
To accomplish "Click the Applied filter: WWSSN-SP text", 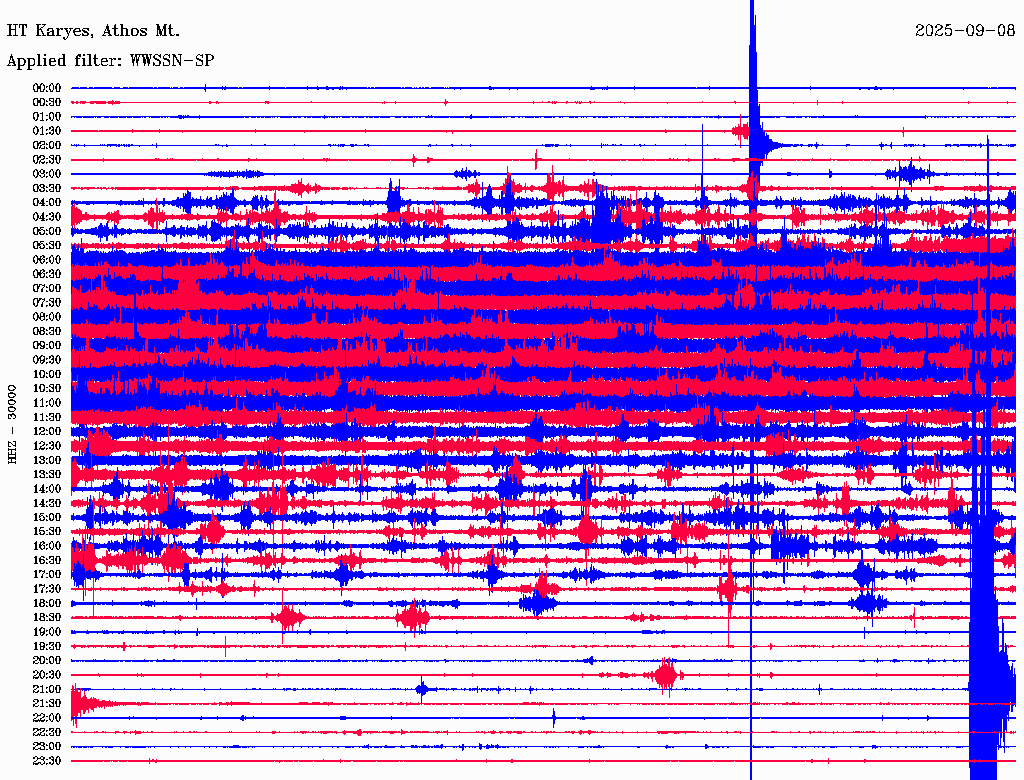I will (x=110, y=61).
